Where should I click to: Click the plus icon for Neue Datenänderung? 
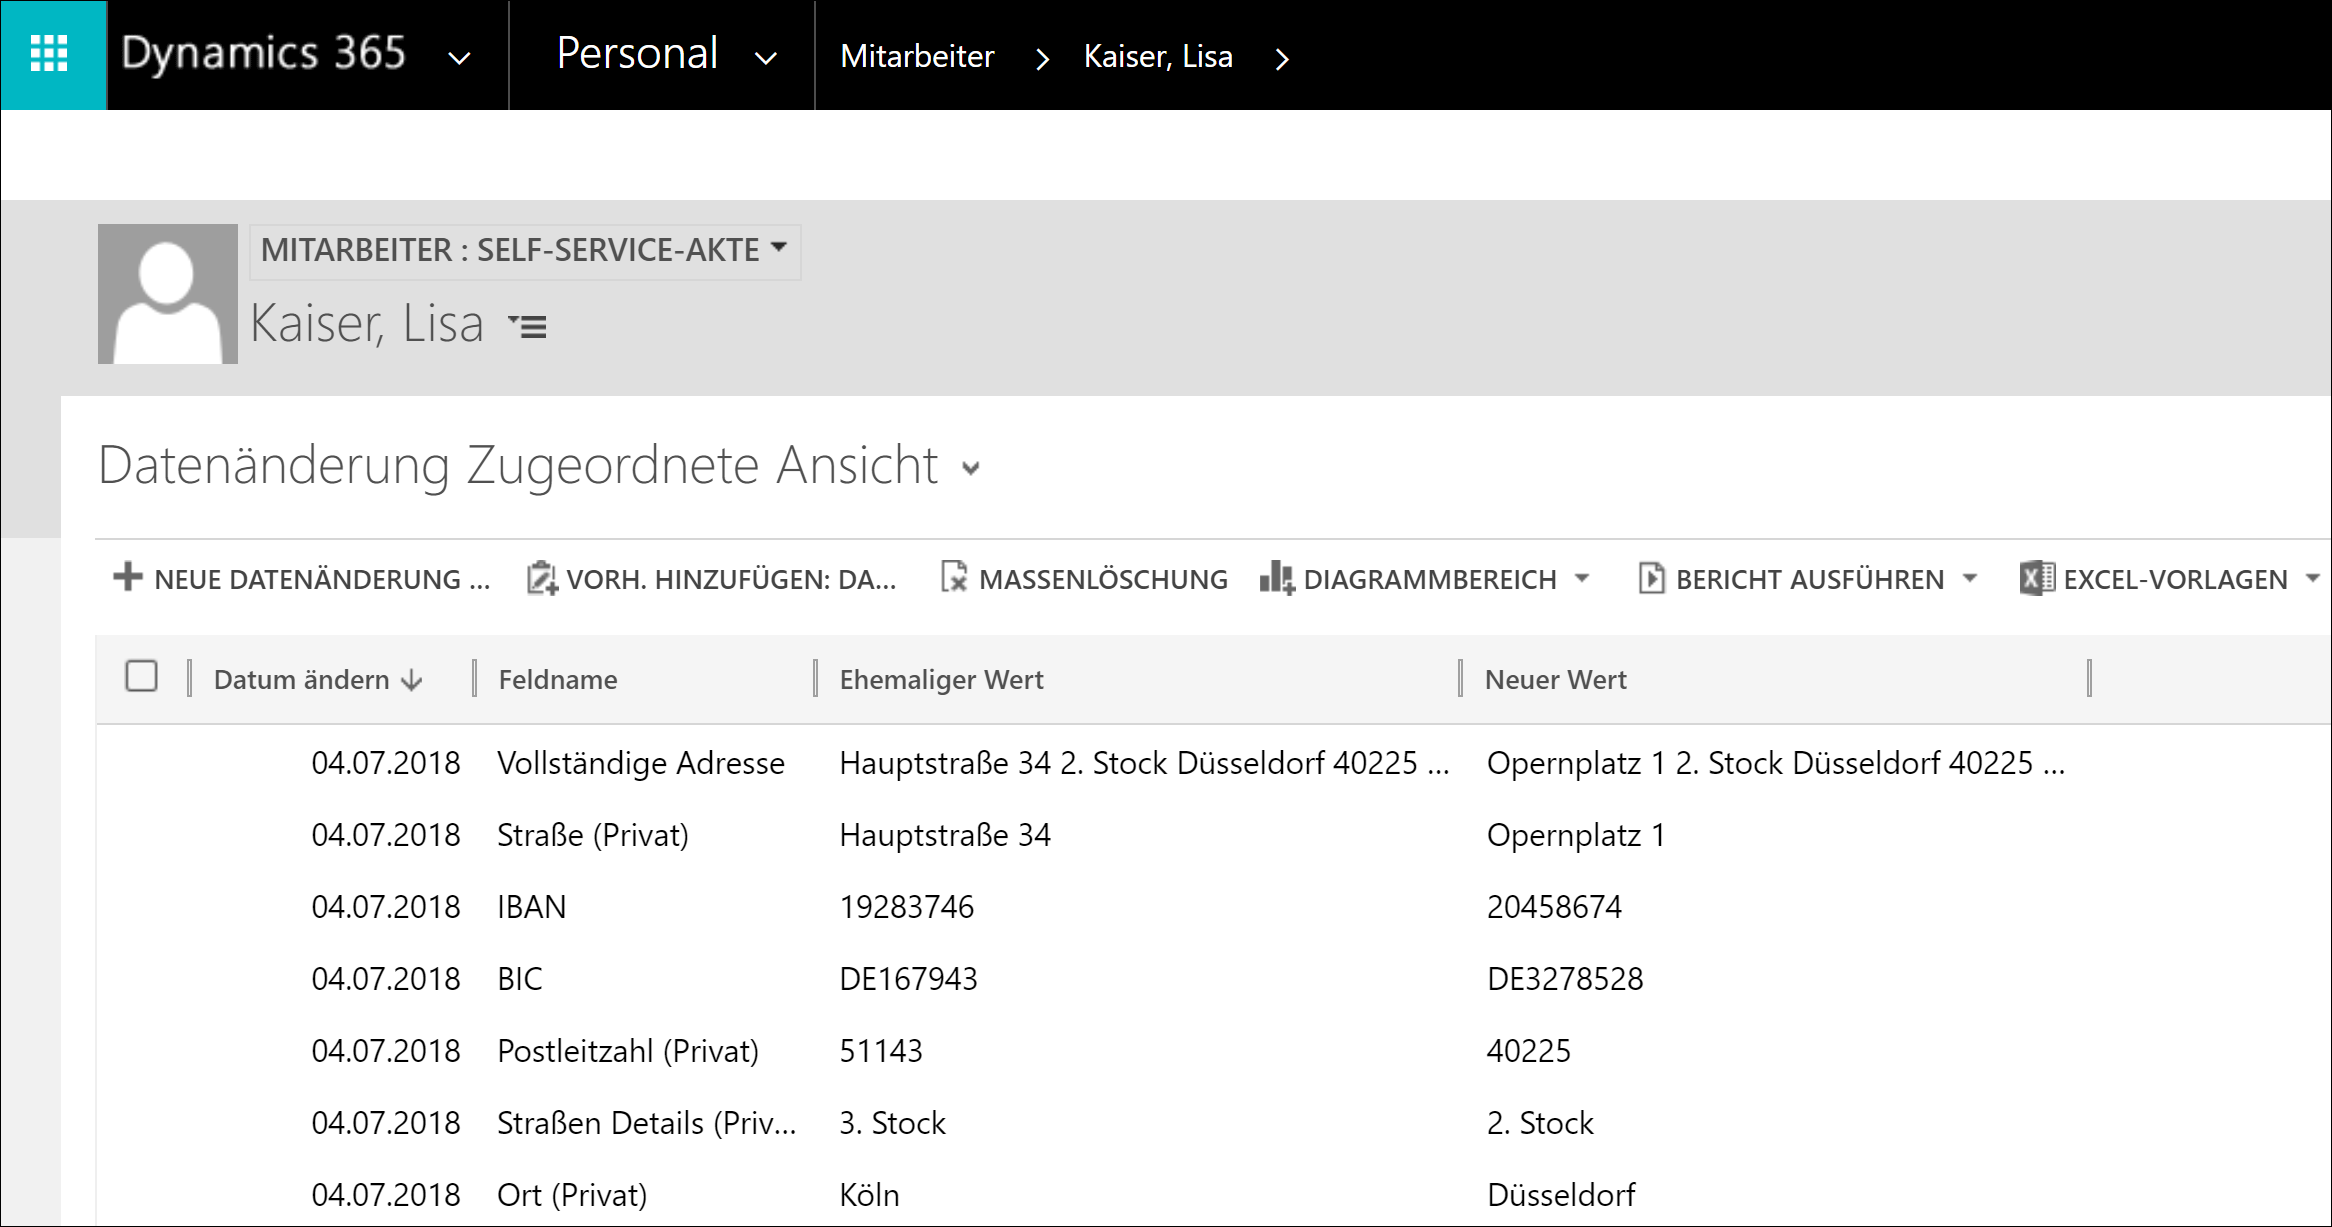tap(128, 577)
